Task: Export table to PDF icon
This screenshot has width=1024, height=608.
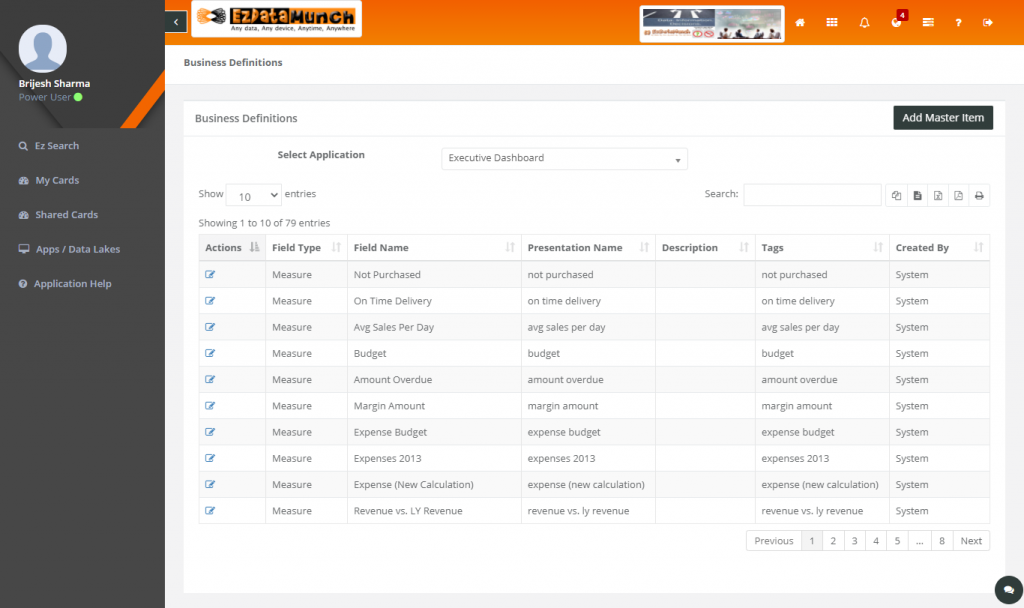Action: tap(959, 195)
